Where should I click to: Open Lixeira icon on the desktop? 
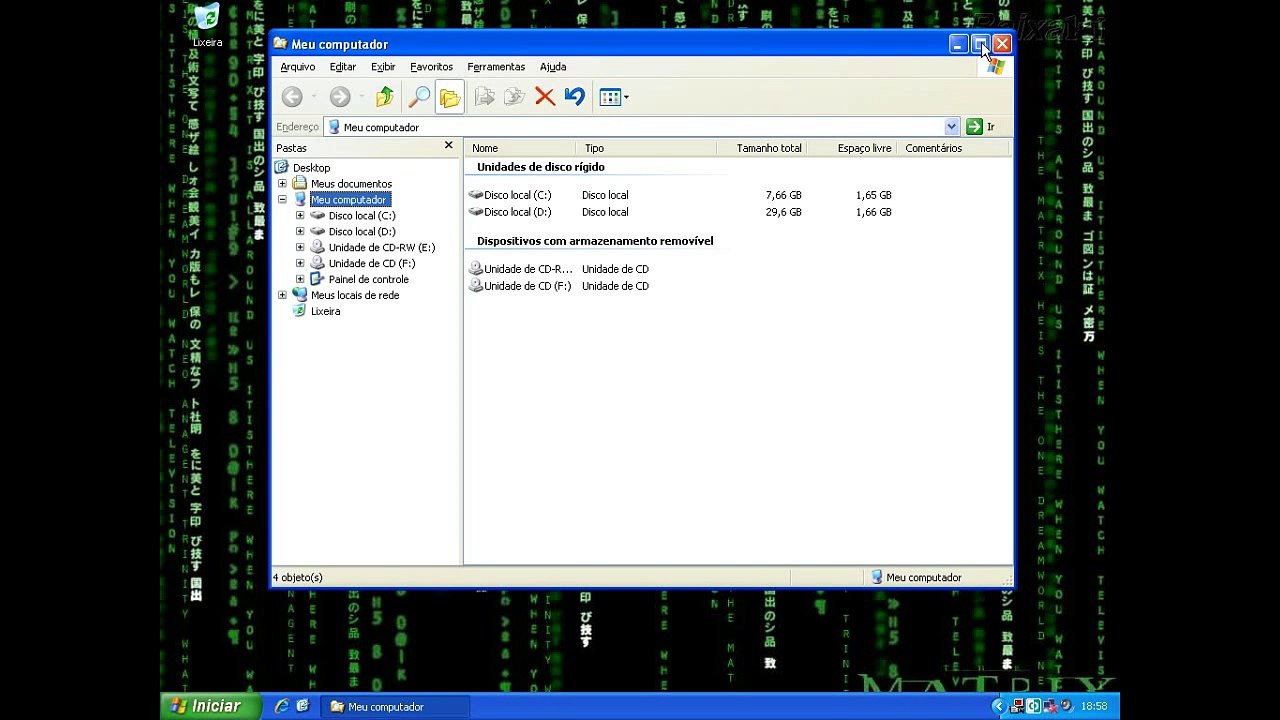tap(207, 25)
